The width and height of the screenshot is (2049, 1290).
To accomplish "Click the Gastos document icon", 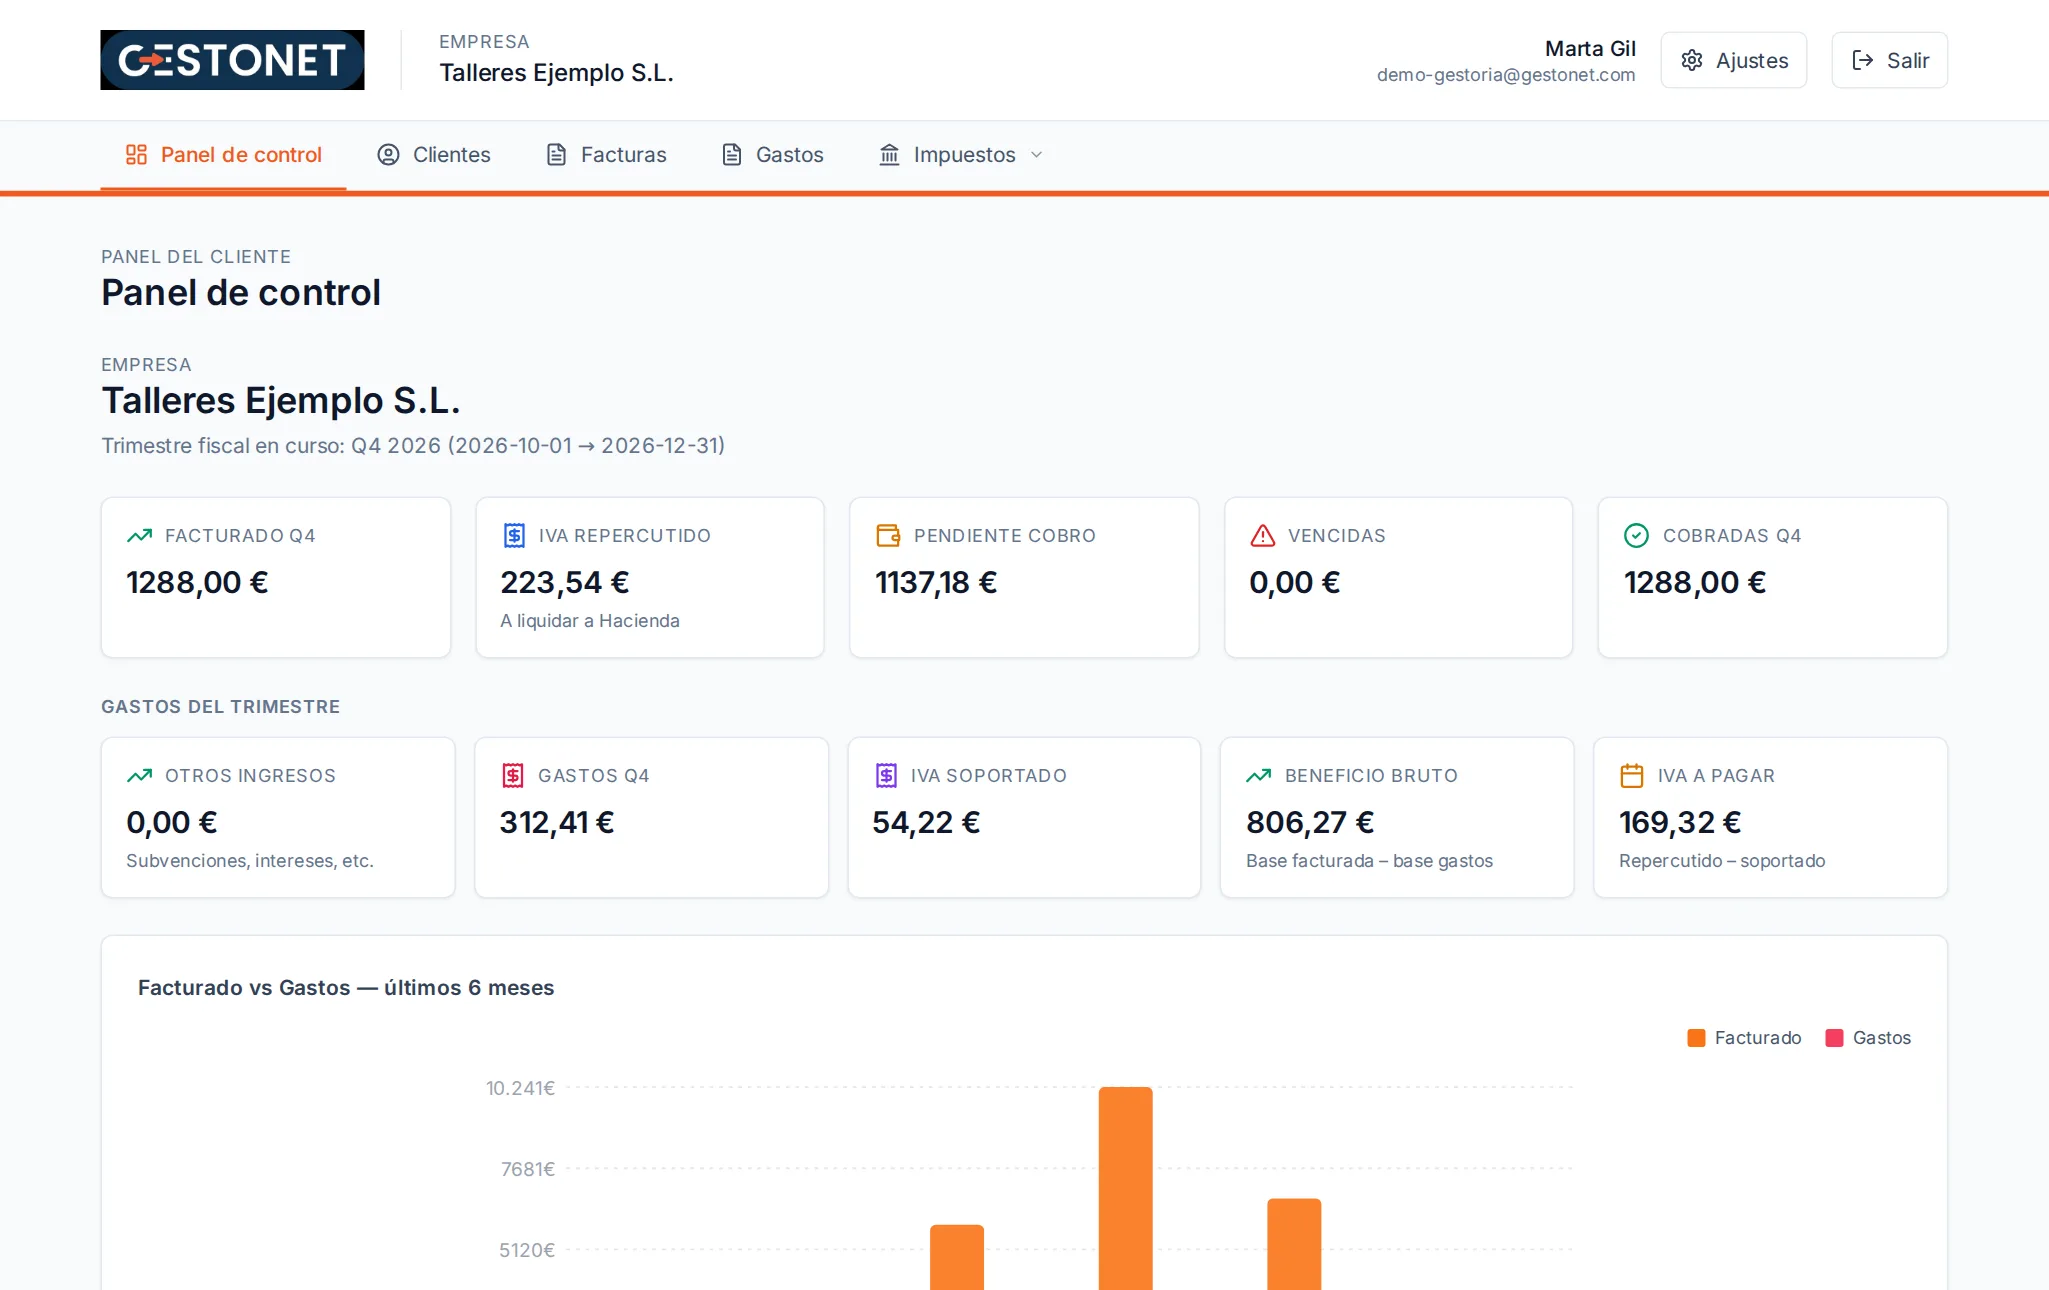I will point(732,155).
